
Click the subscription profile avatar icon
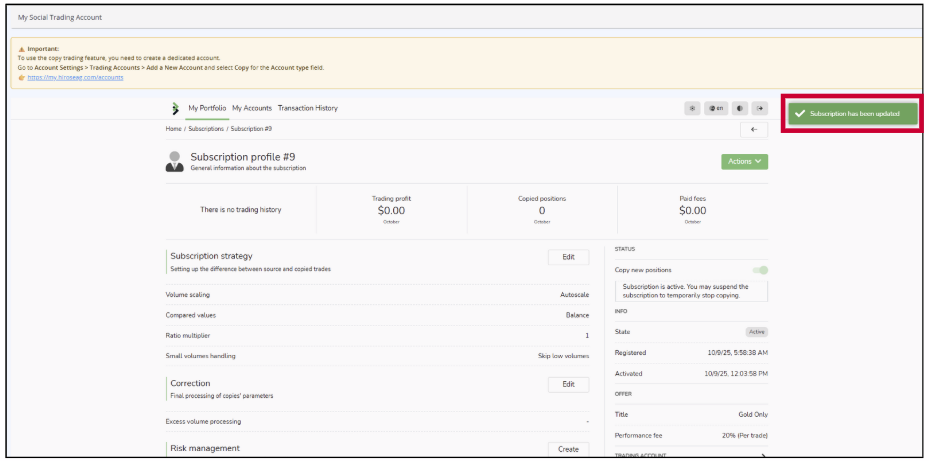(175, 161)
